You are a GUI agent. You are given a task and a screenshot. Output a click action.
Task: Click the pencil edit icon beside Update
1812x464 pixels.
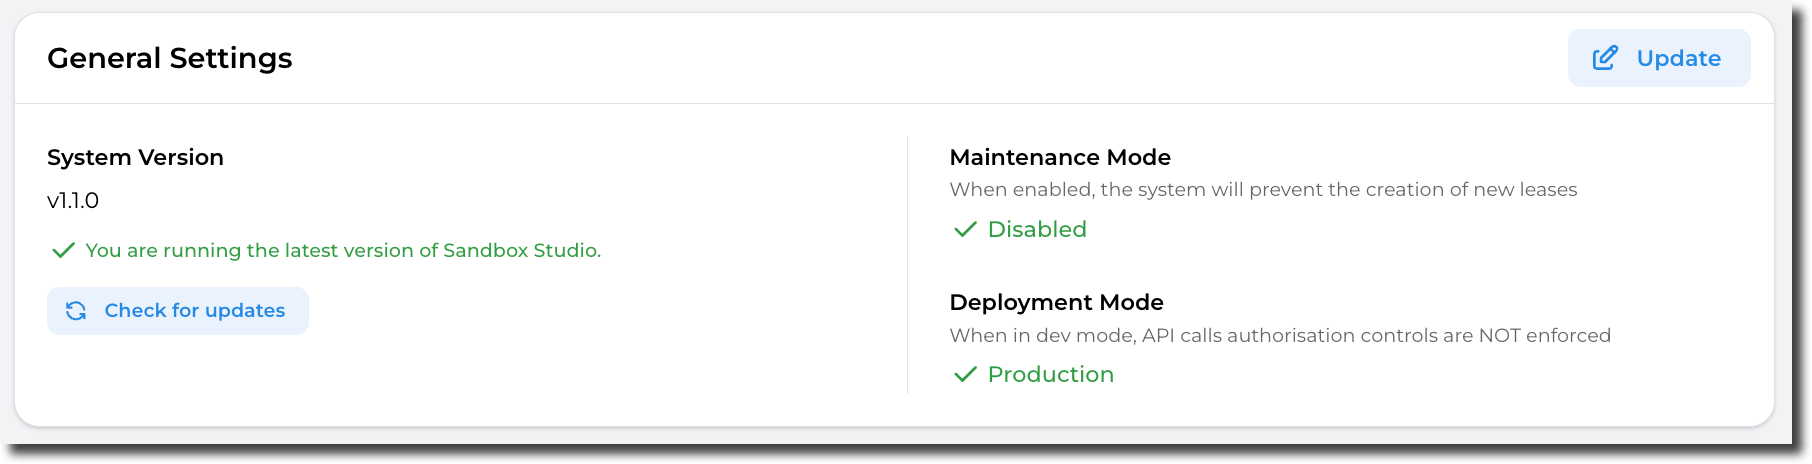pos(1604,58)
